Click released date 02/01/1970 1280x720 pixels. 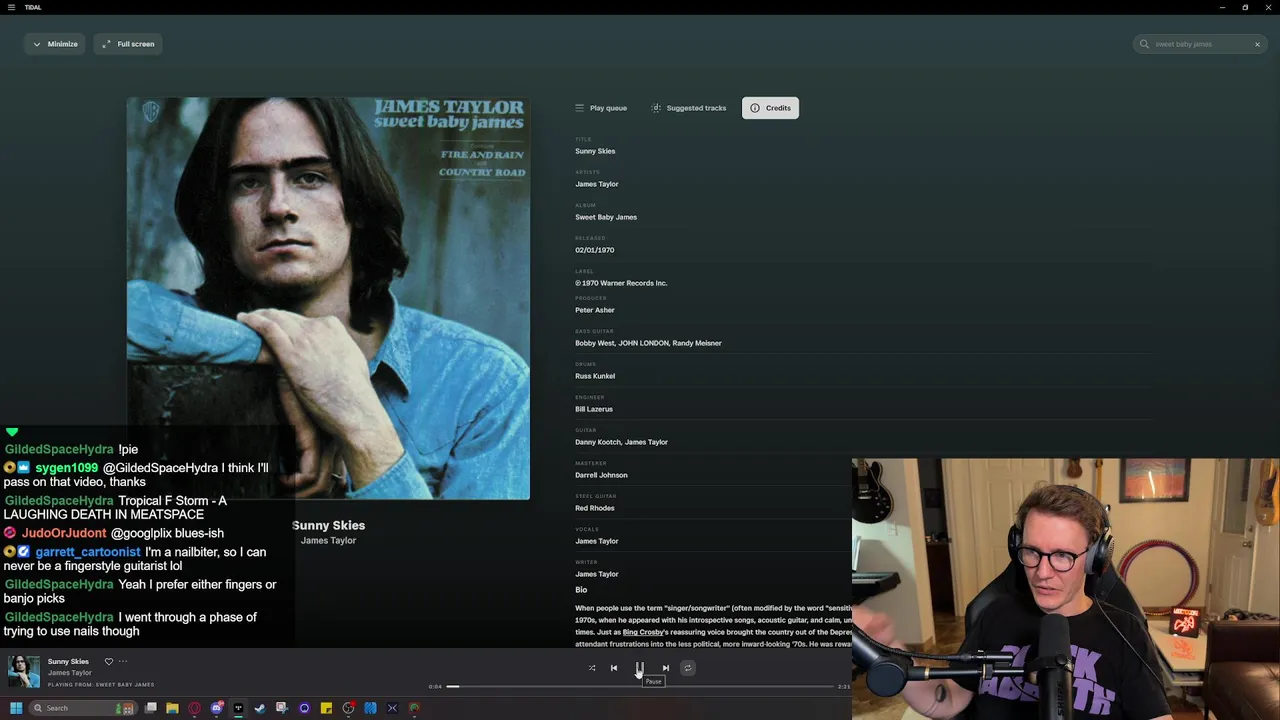point(595,250)
